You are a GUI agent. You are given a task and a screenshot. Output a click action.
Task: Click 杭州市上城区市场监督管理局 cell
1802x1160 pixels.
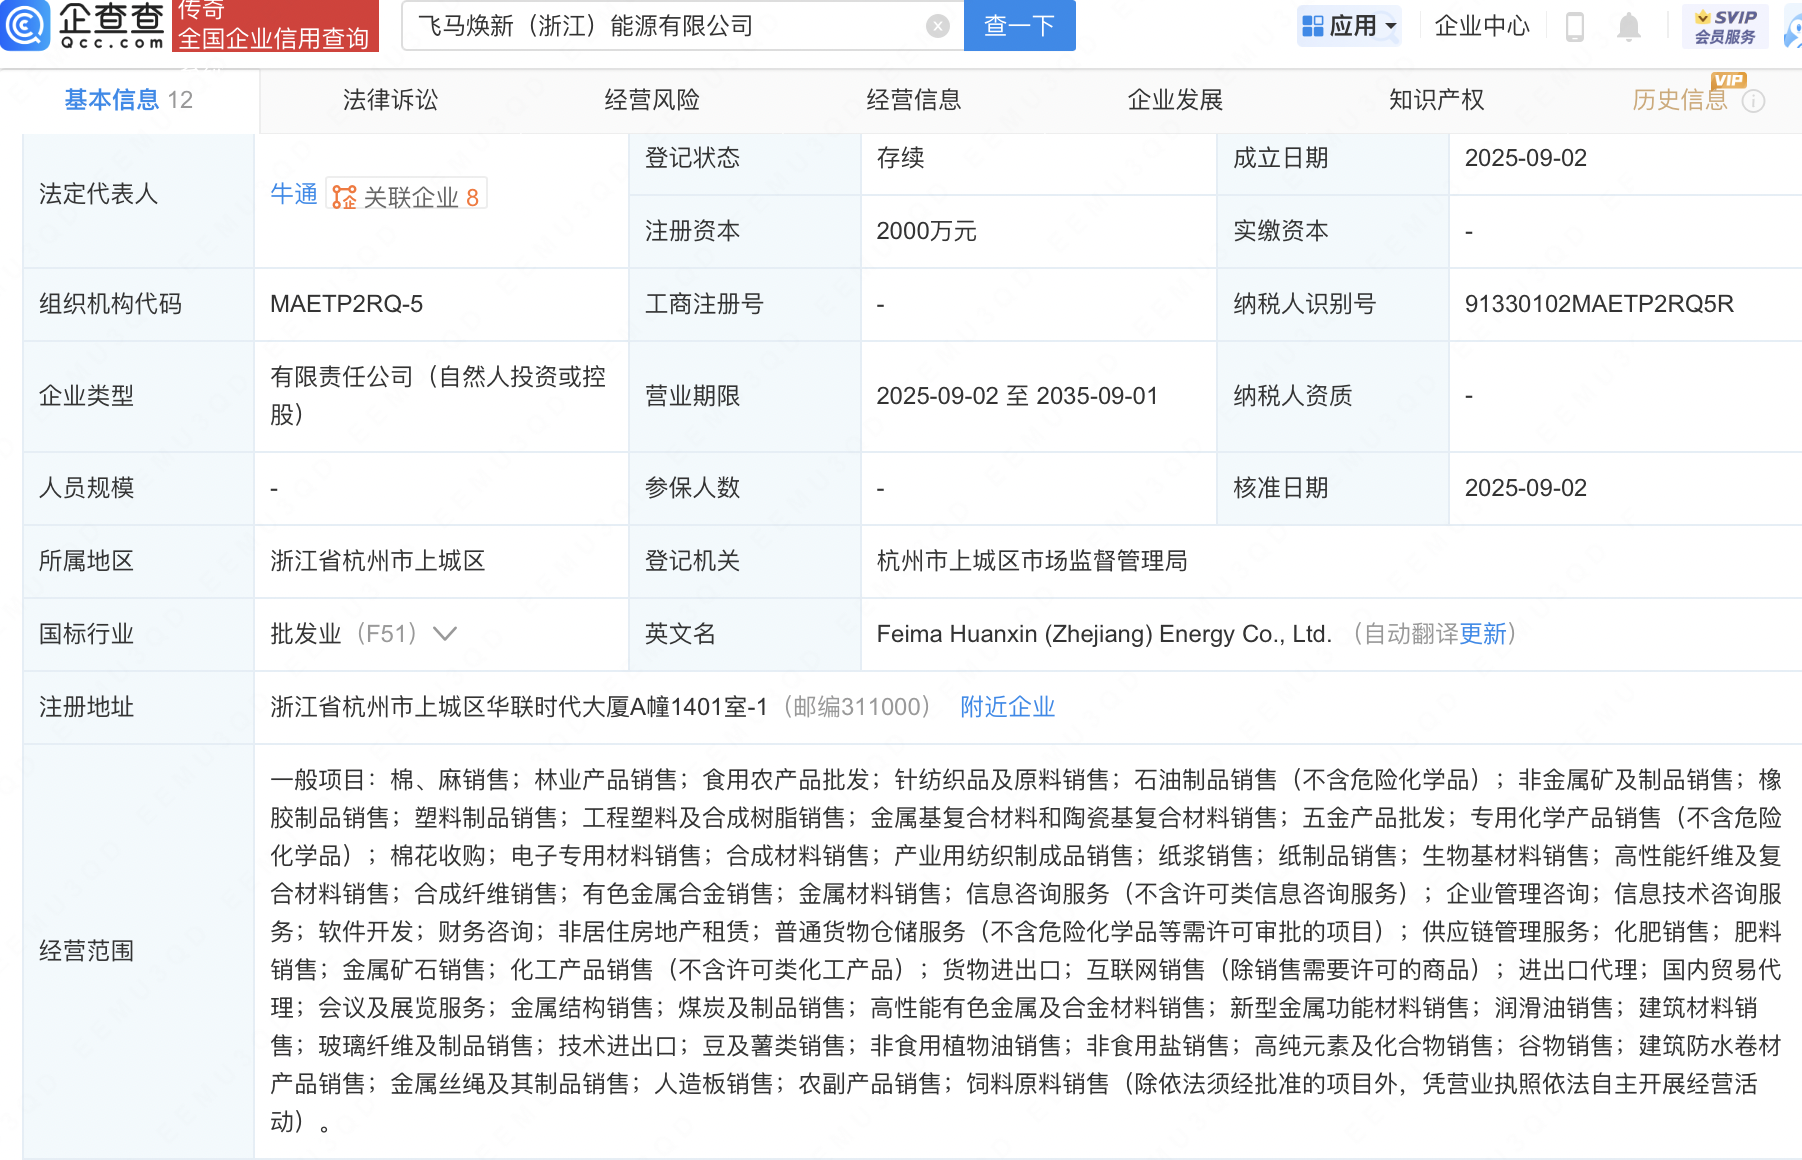click(x=1032, y=561)
